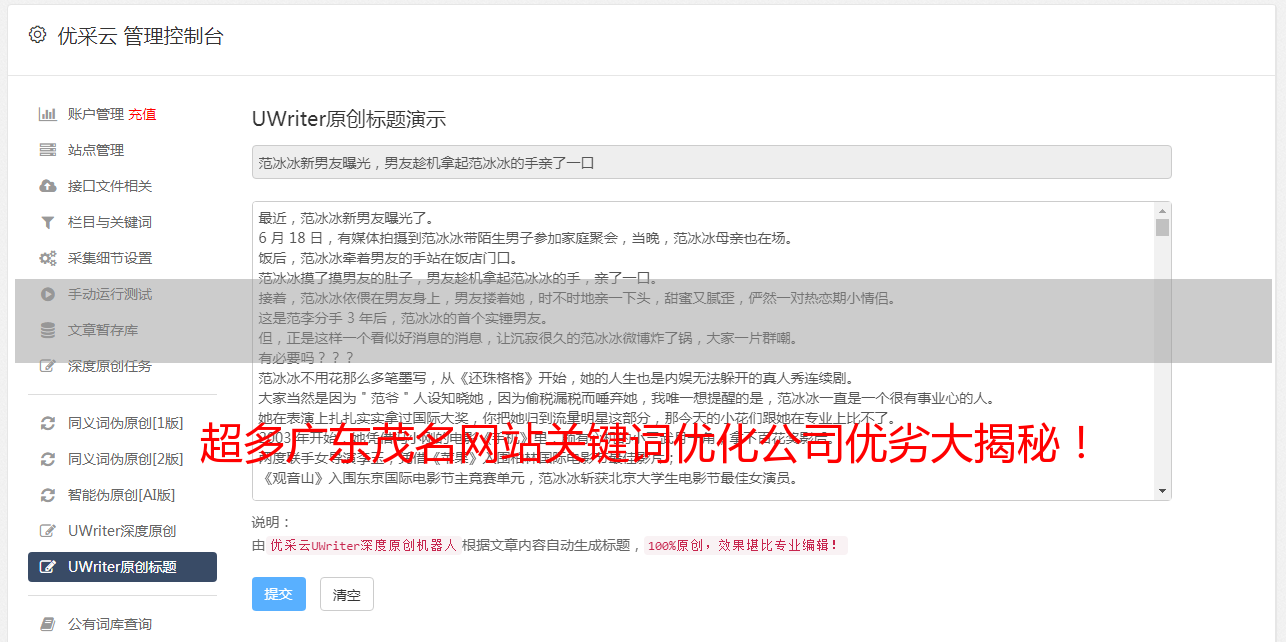Click the edit icon for 深度原创任务

pyautogui.click(x=47, y=366)
